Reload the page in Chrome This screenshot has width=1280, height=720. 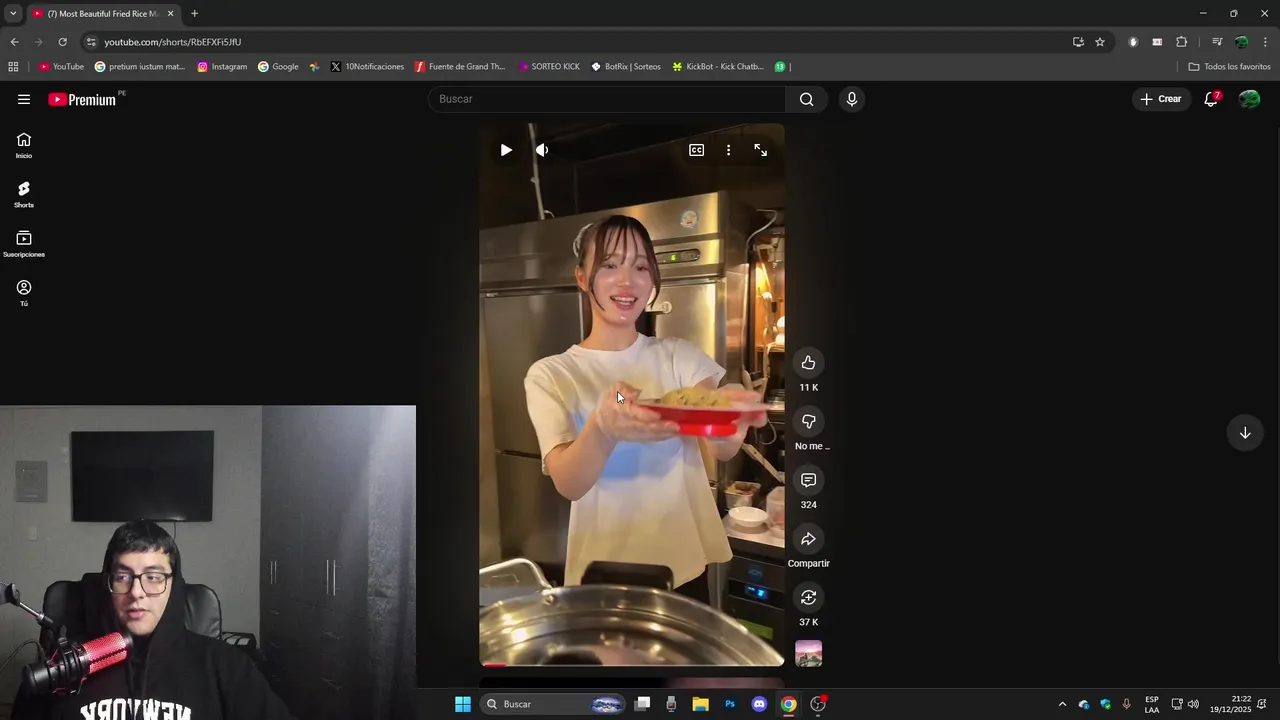point(62,42)
